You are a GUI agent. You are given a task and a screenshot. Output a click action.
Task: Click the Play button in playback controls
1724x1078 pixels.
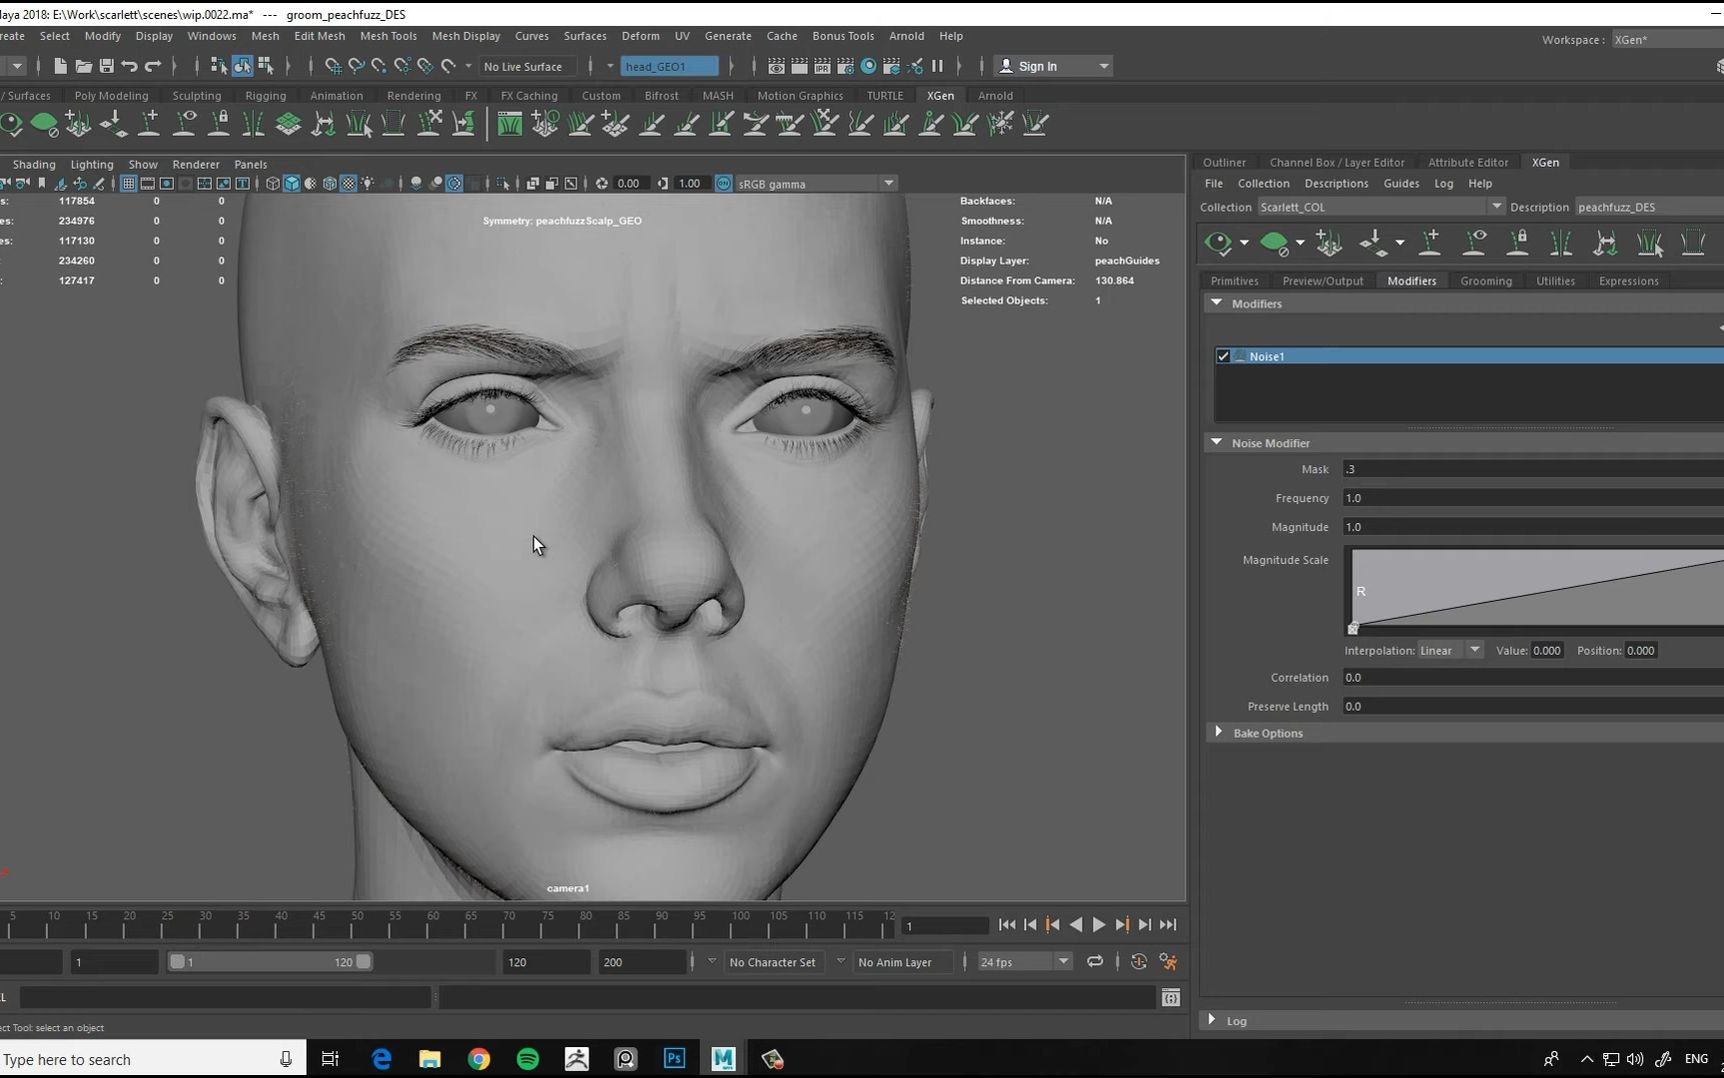[1098, 925]
